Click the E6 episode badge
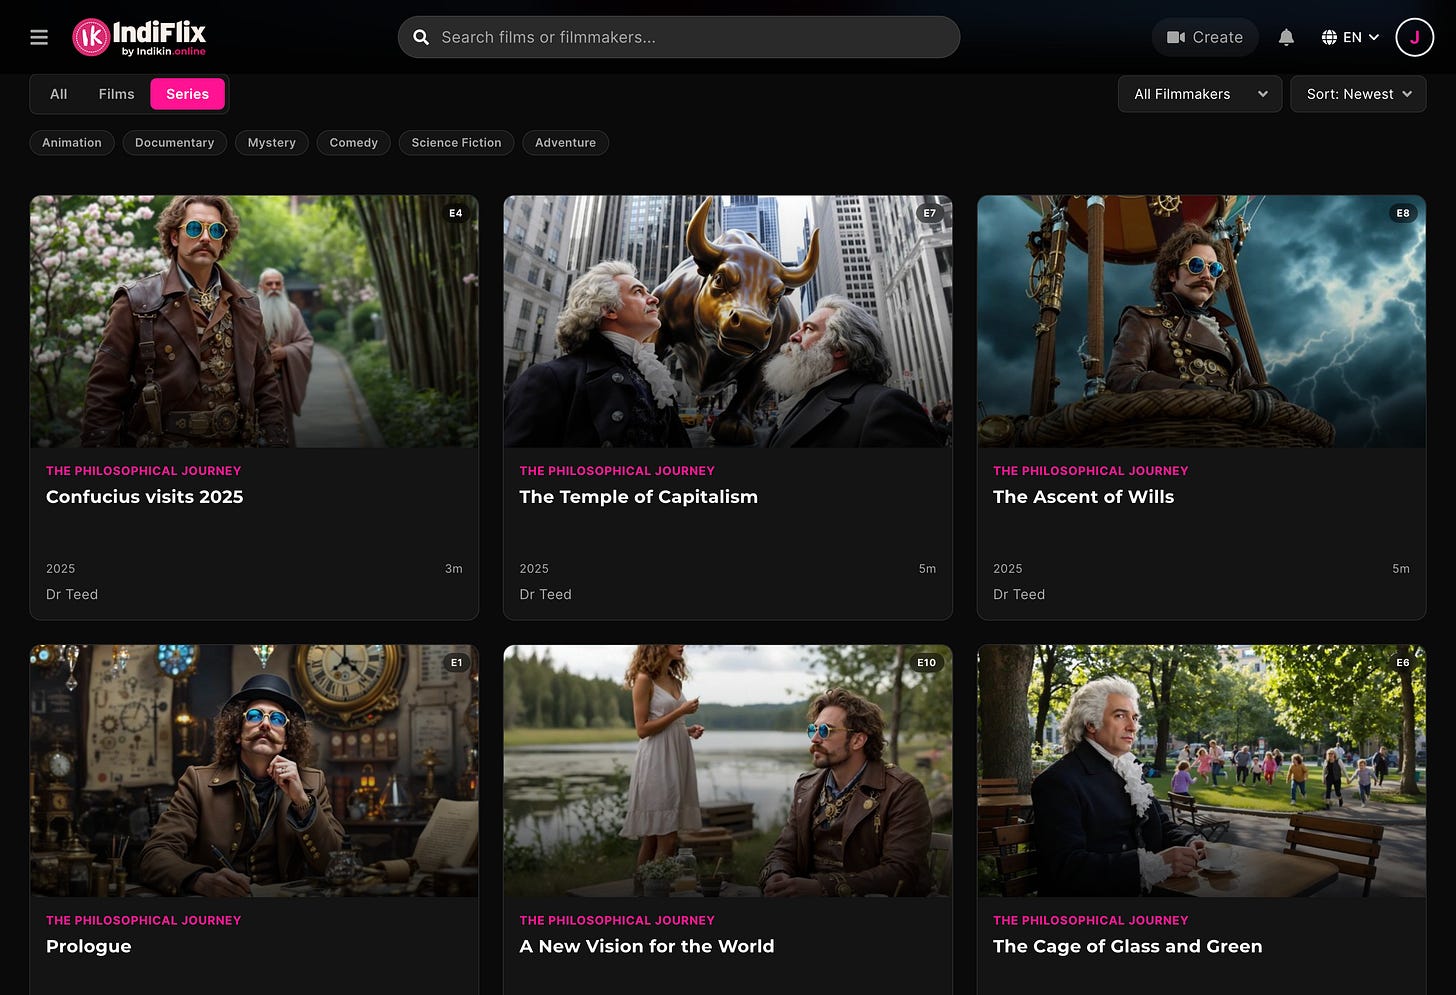 (1403, 662)
